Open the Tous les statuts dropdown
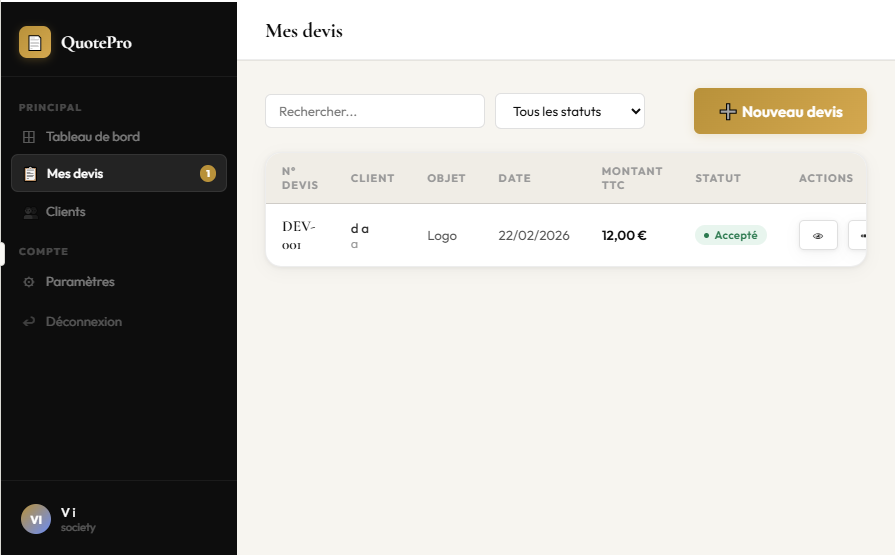This screenshot has width=895, height=555. (570, 112)
